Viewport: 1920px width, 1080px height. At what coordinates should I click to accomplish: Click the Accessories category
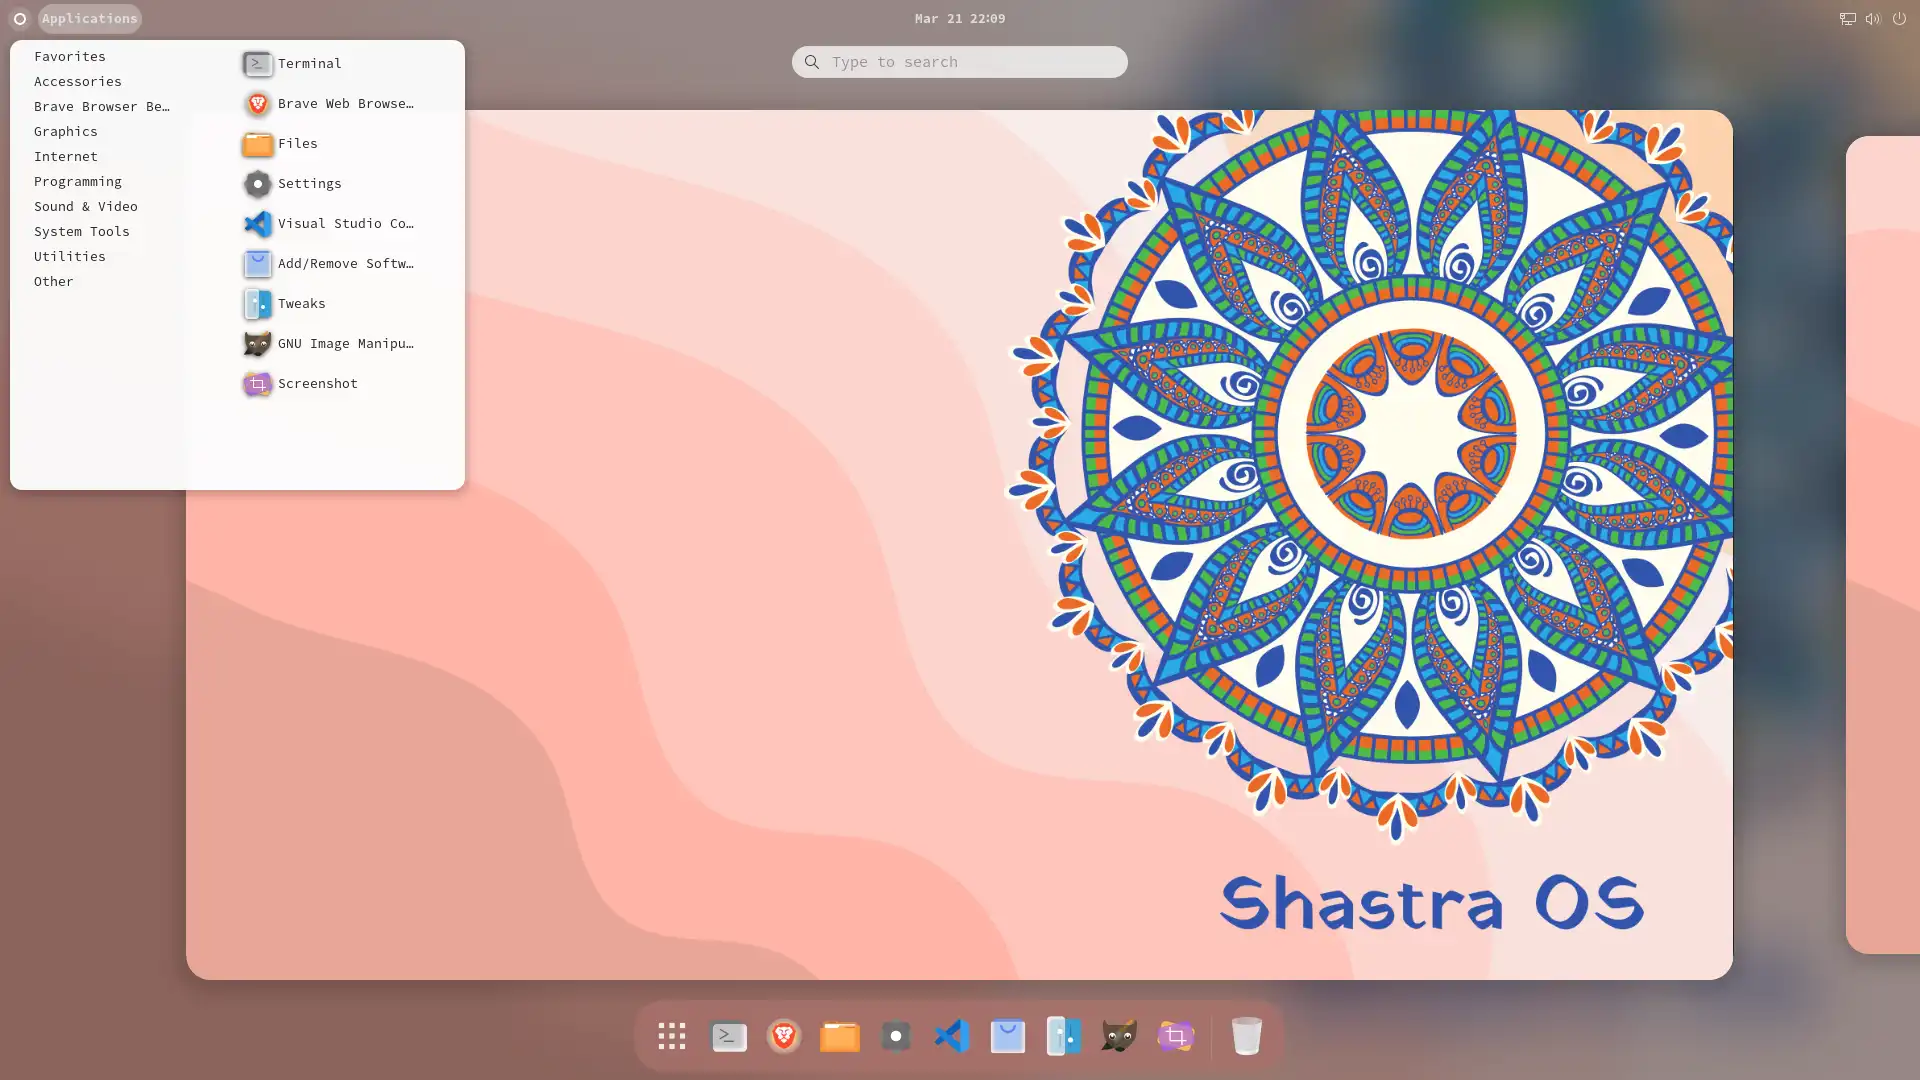(78, 82)
